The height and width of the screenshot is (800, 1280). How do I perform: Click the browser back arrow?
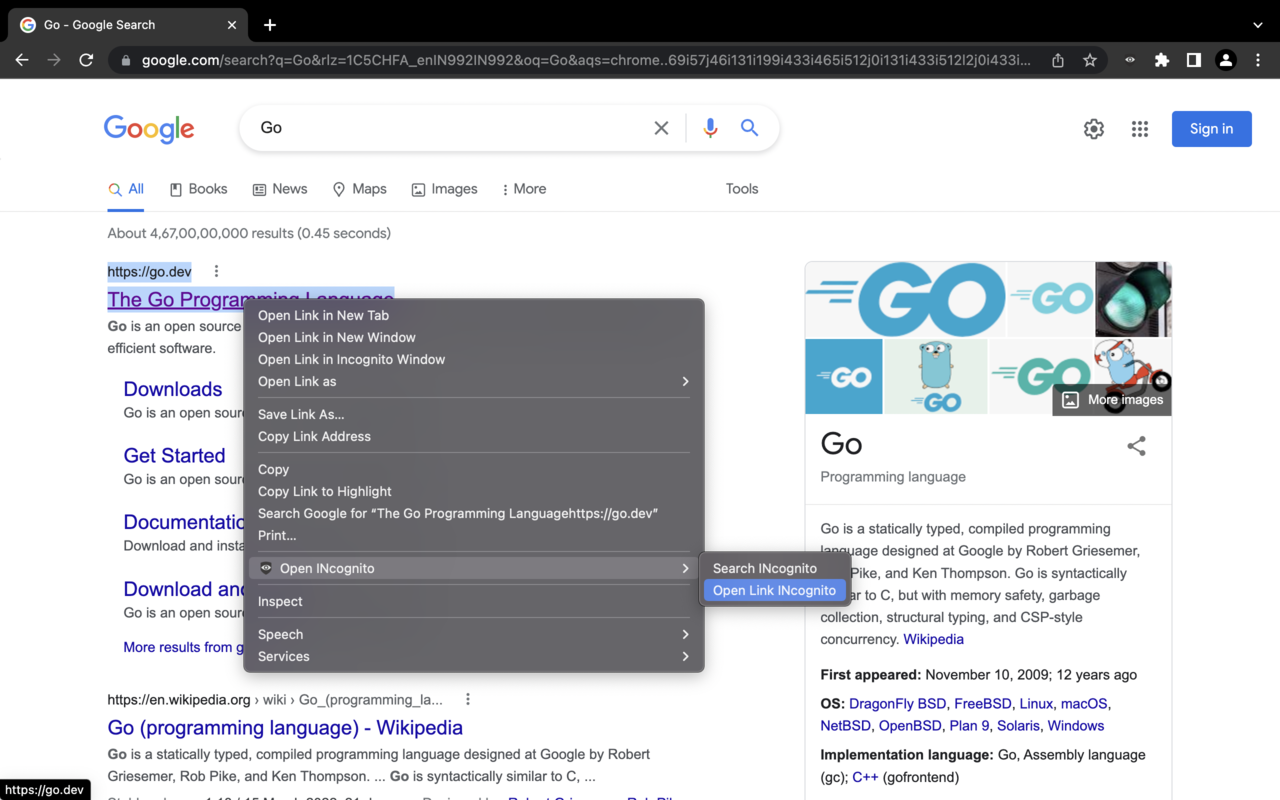22,60
